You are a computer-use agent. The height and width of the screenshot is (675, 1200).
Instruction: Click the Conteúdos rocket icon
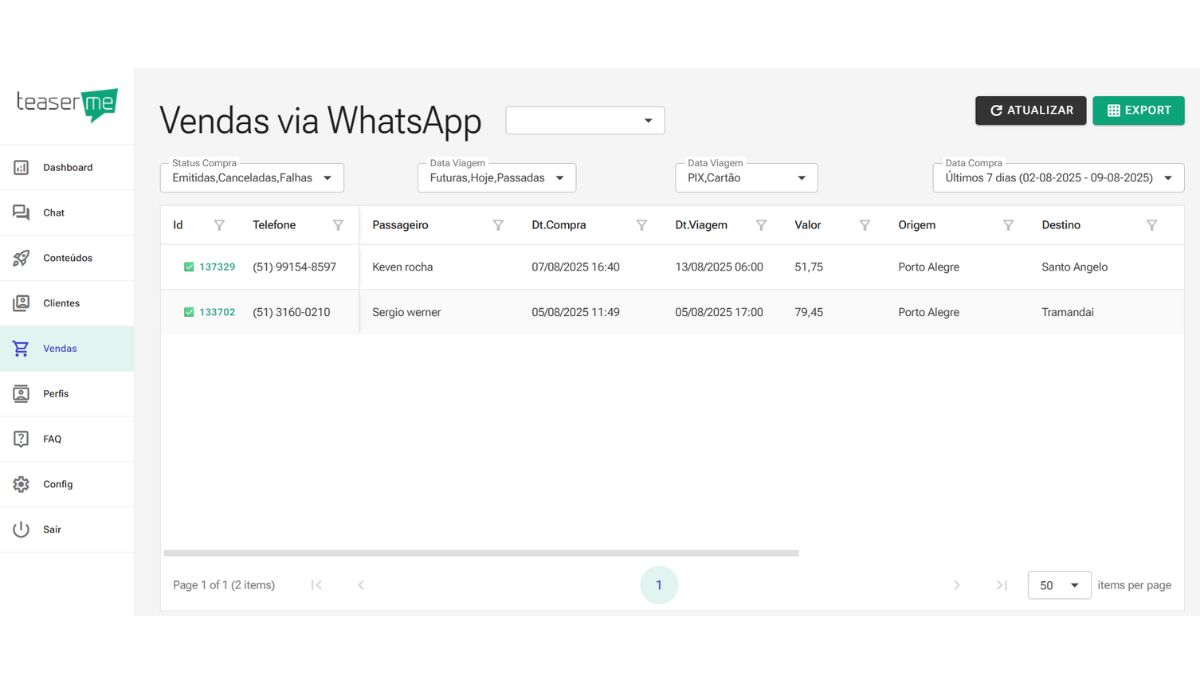(x=21, y=258)
